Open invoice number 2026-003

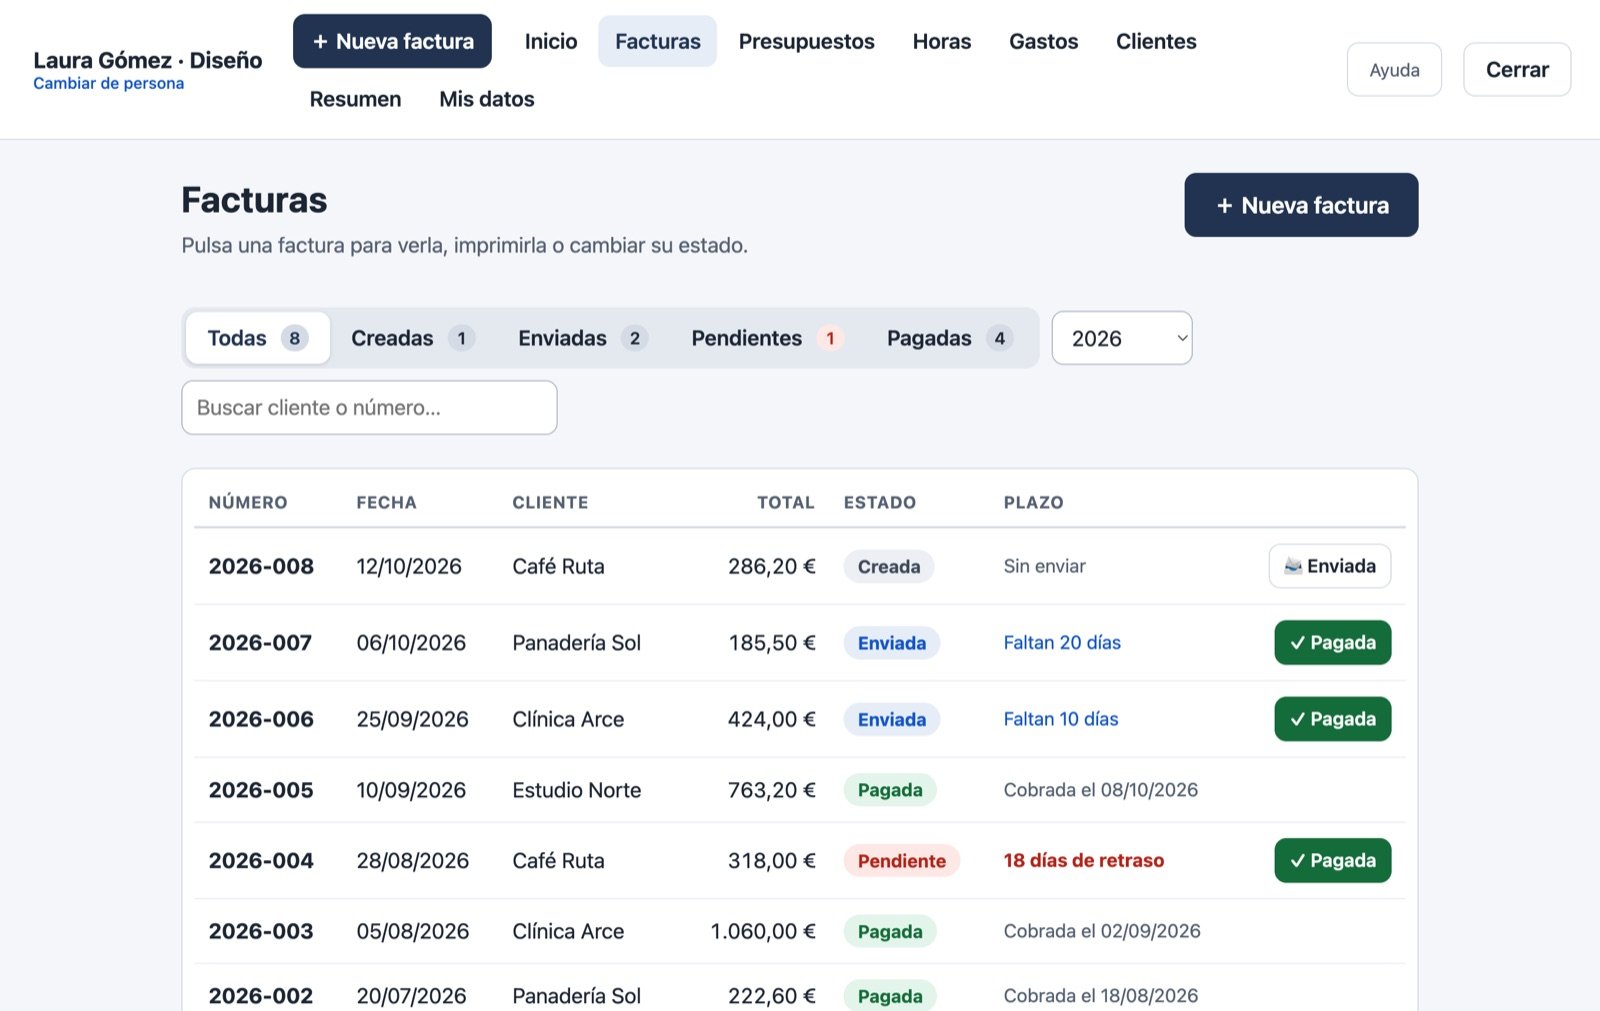[261, 931]
